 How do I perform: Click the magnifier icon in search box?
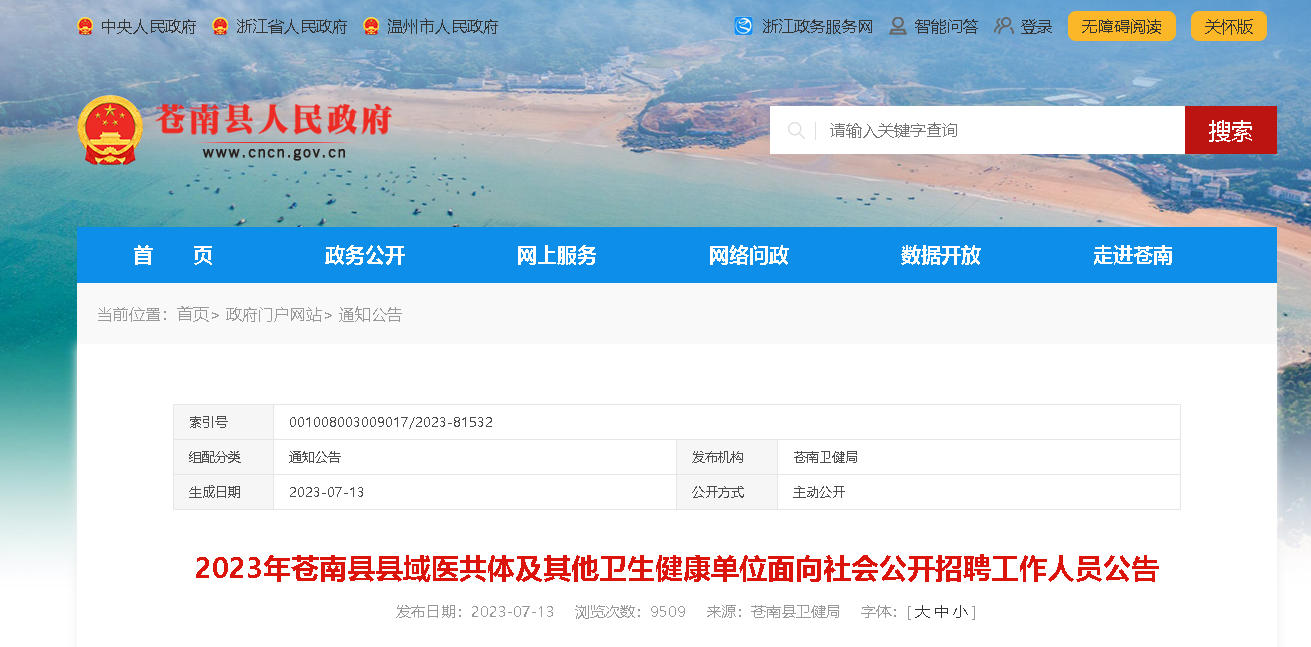[x=796, y=130]
